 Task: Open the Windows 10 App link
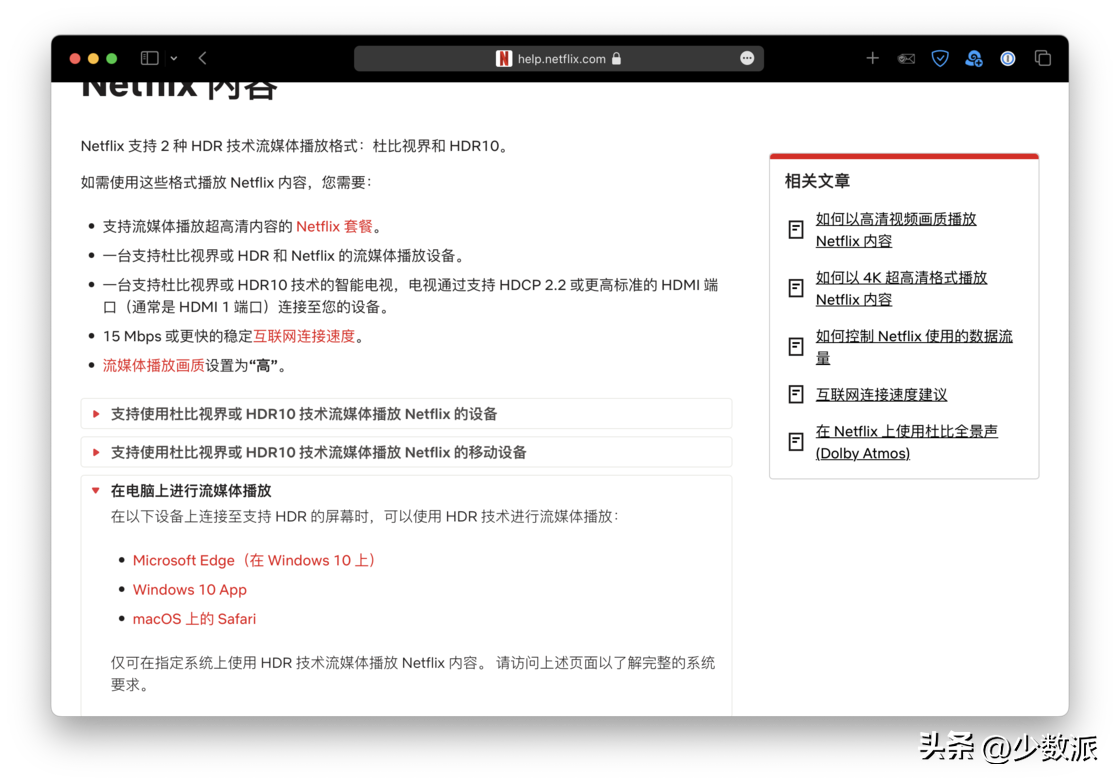190,590
